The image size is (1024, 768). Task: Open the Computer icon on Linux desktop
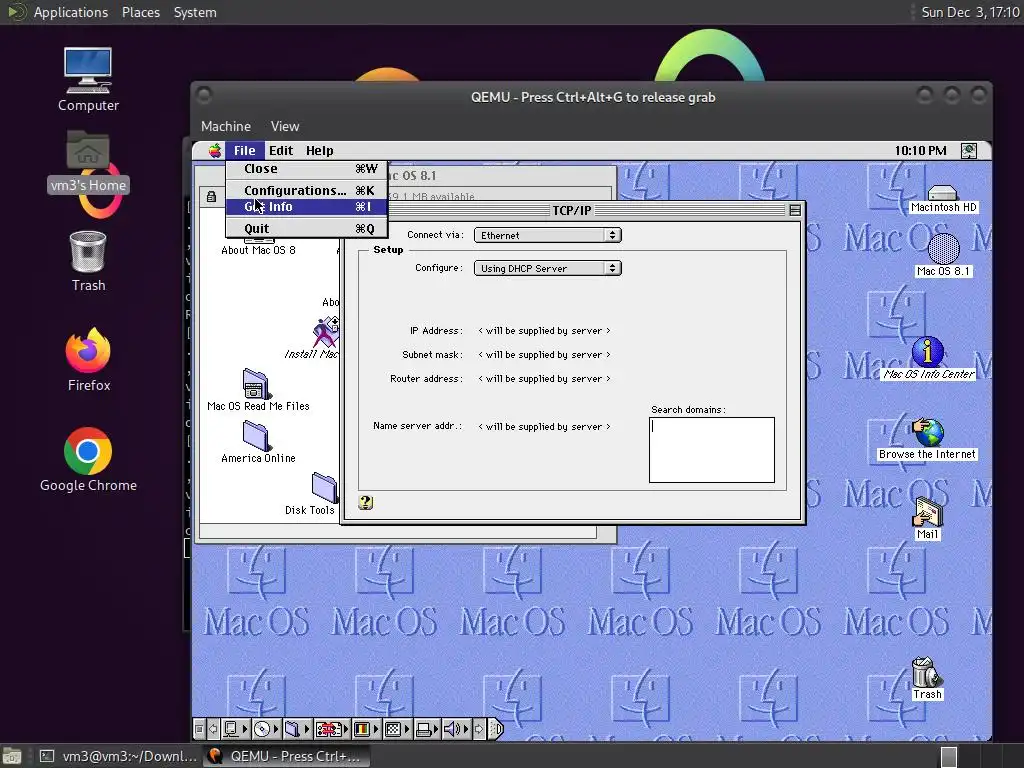[88, 80]
